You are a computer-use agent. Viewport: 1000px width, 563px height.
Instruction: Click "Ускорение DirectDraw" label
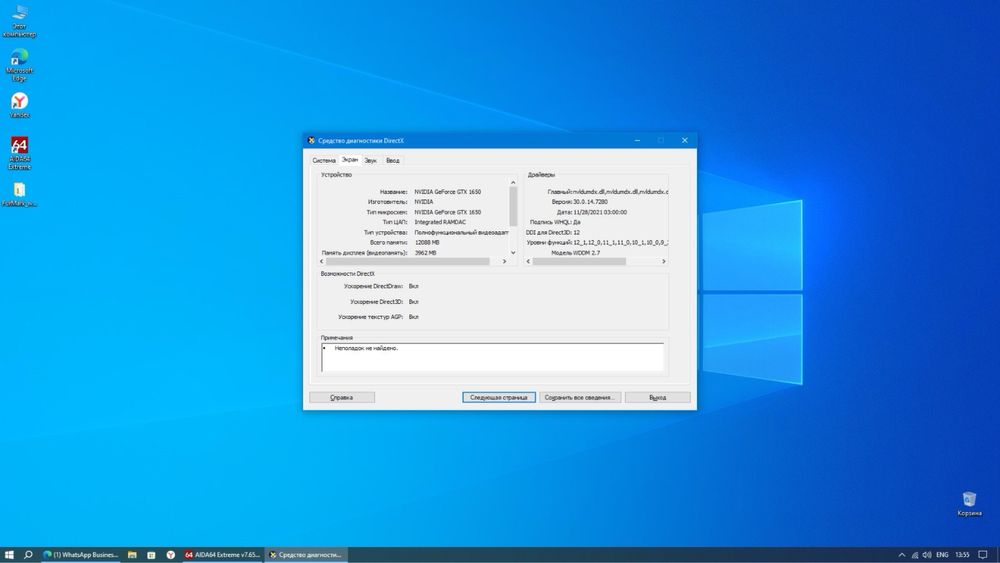(x=374, y=286)
